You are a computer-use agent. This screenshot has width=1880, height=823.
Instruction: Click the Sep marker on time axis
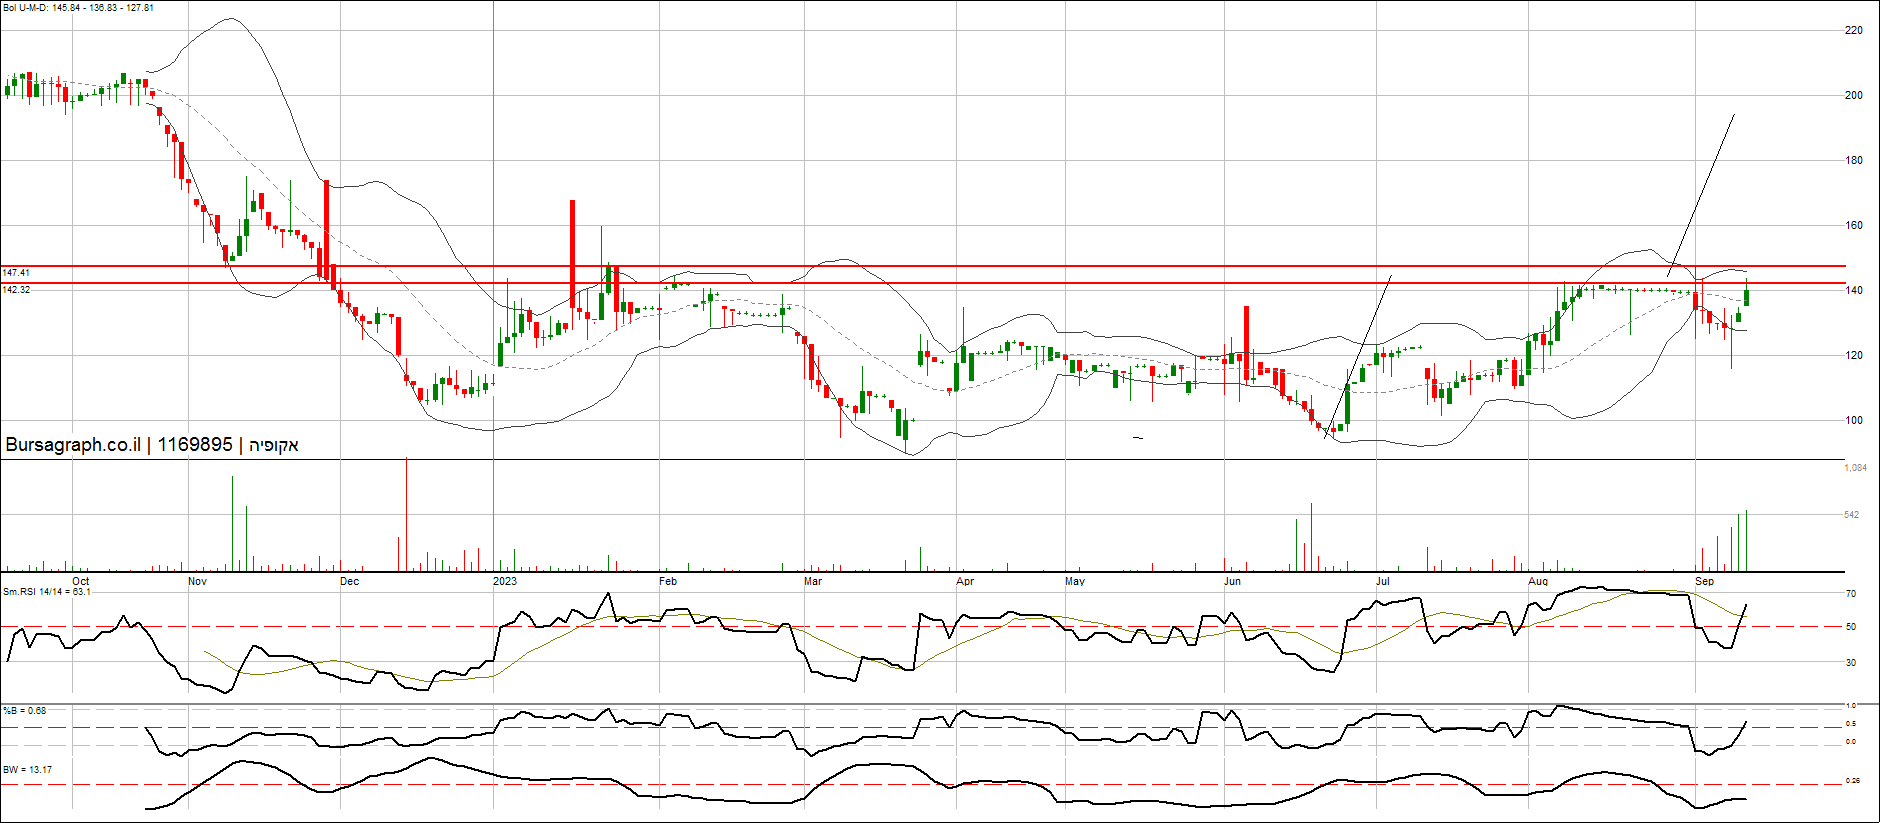(x=1704, y=581)
